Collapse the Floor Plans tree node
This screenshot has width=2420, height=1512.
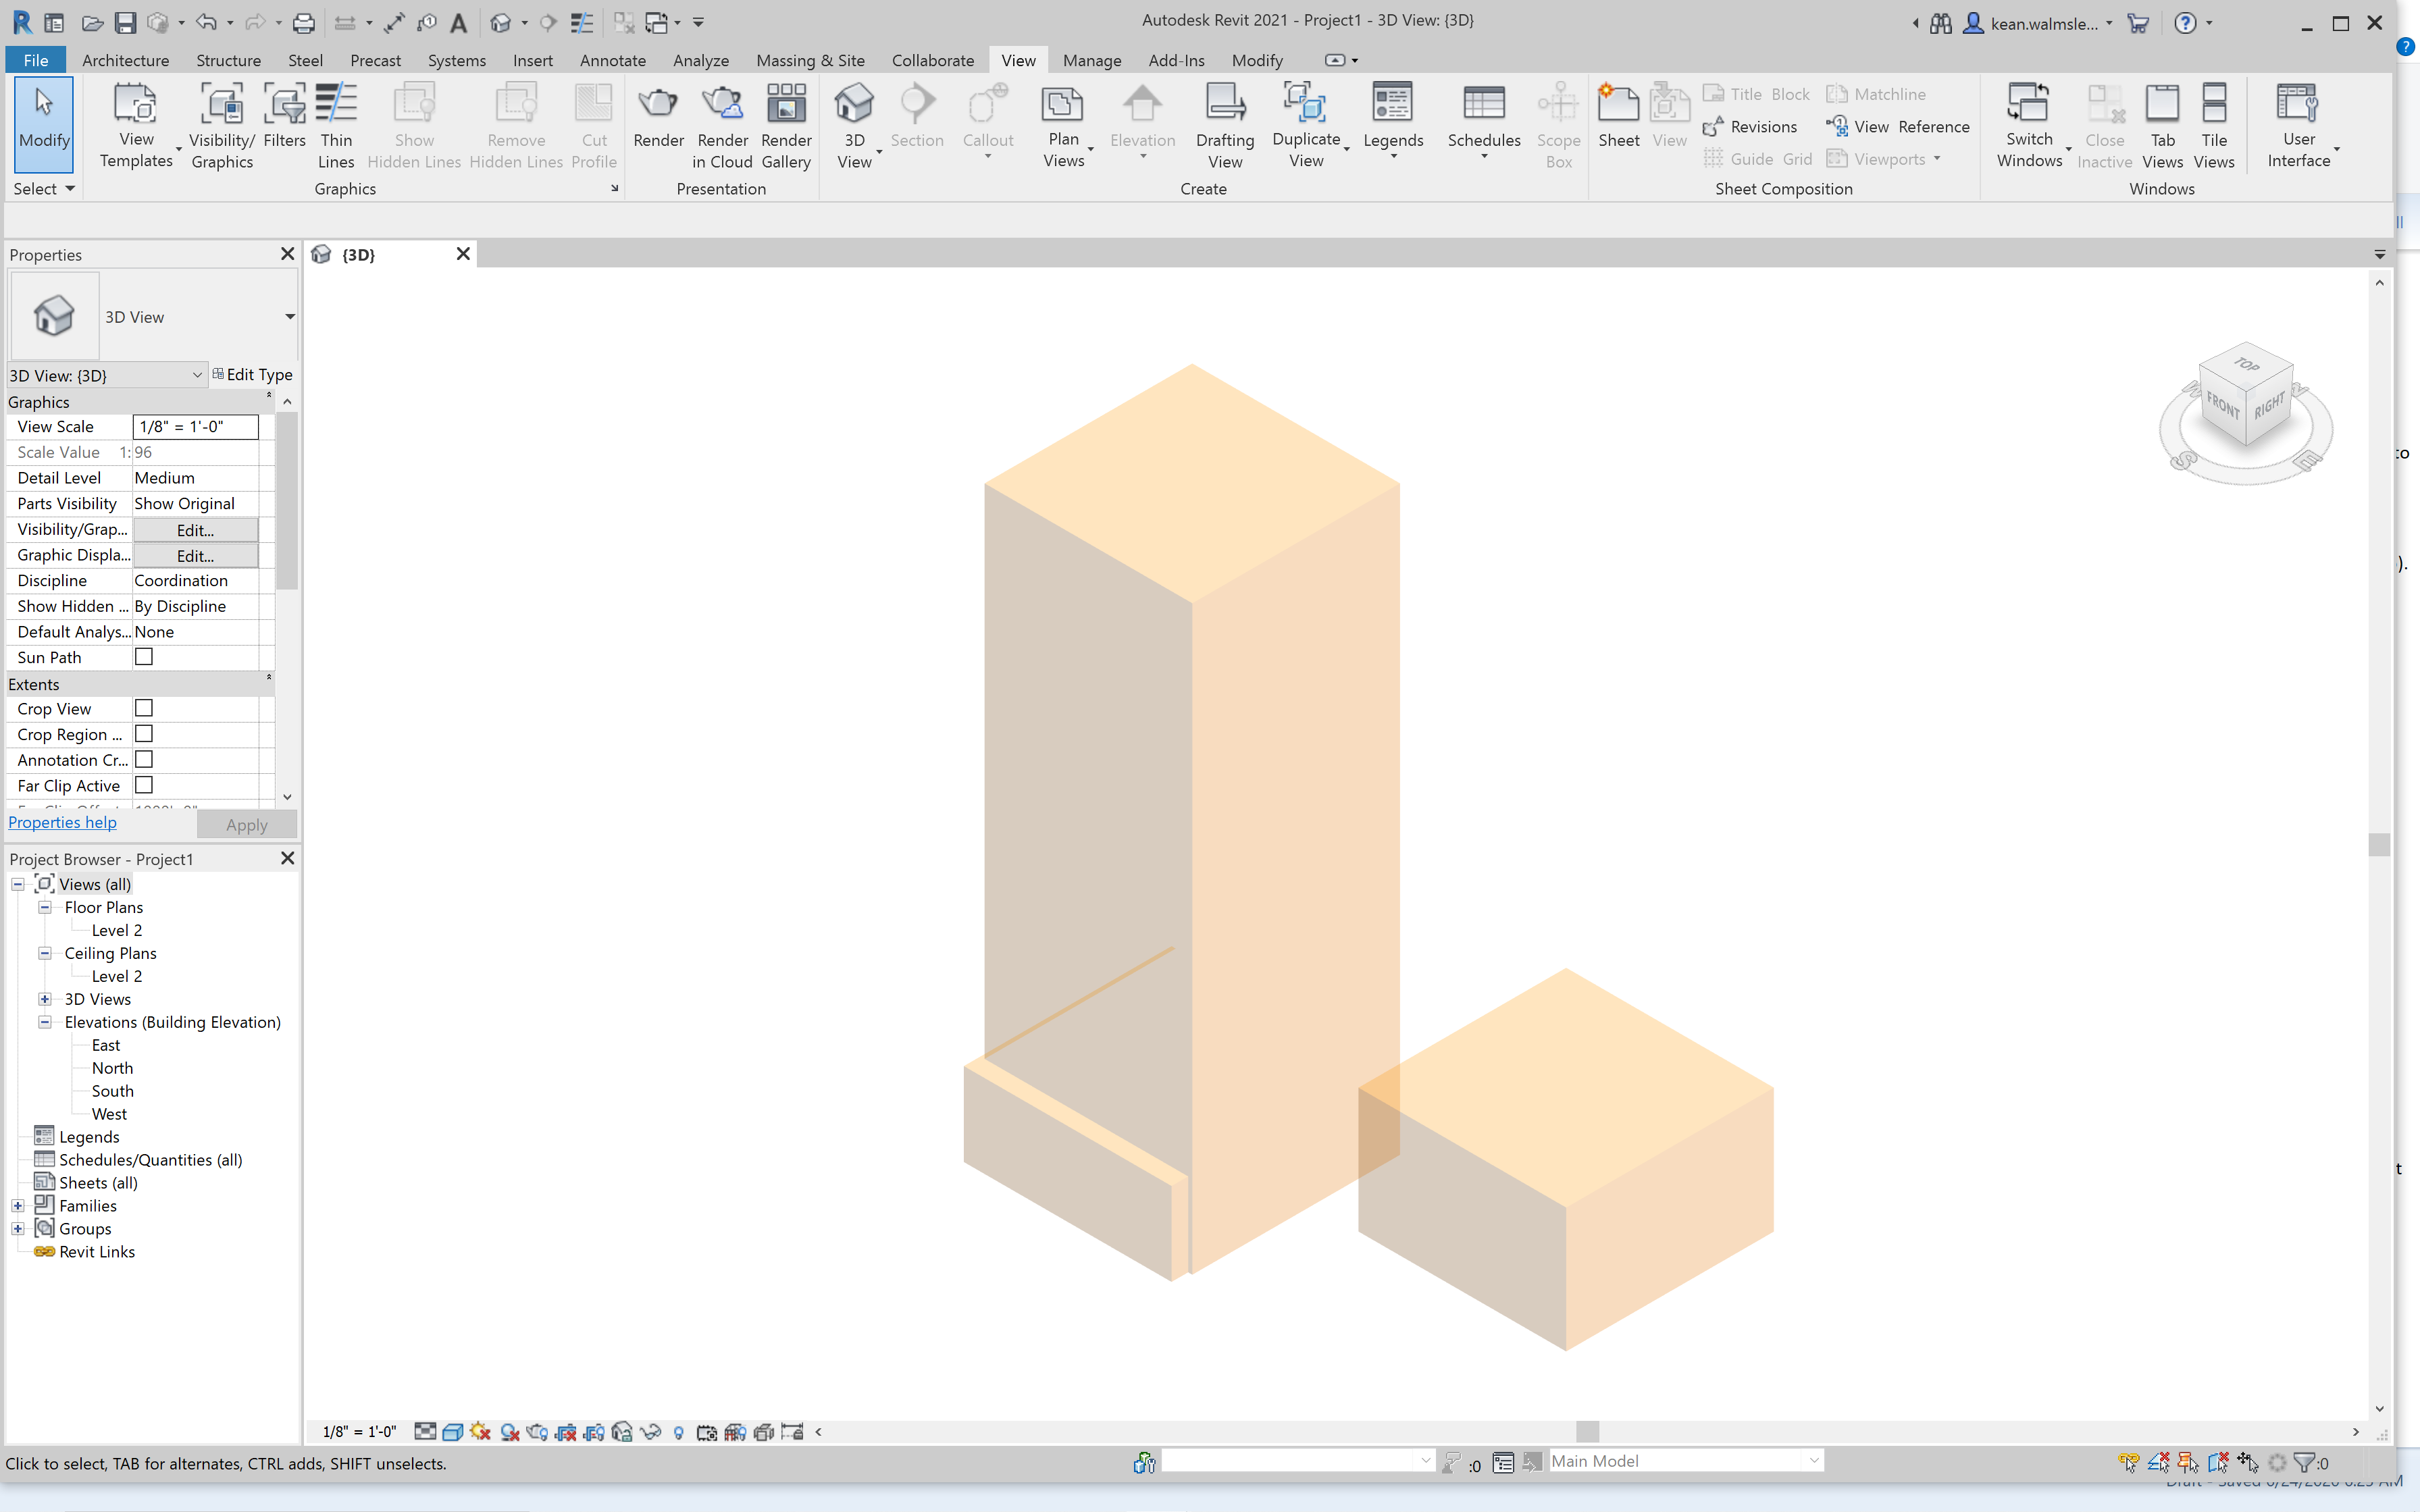coord(45,907)
